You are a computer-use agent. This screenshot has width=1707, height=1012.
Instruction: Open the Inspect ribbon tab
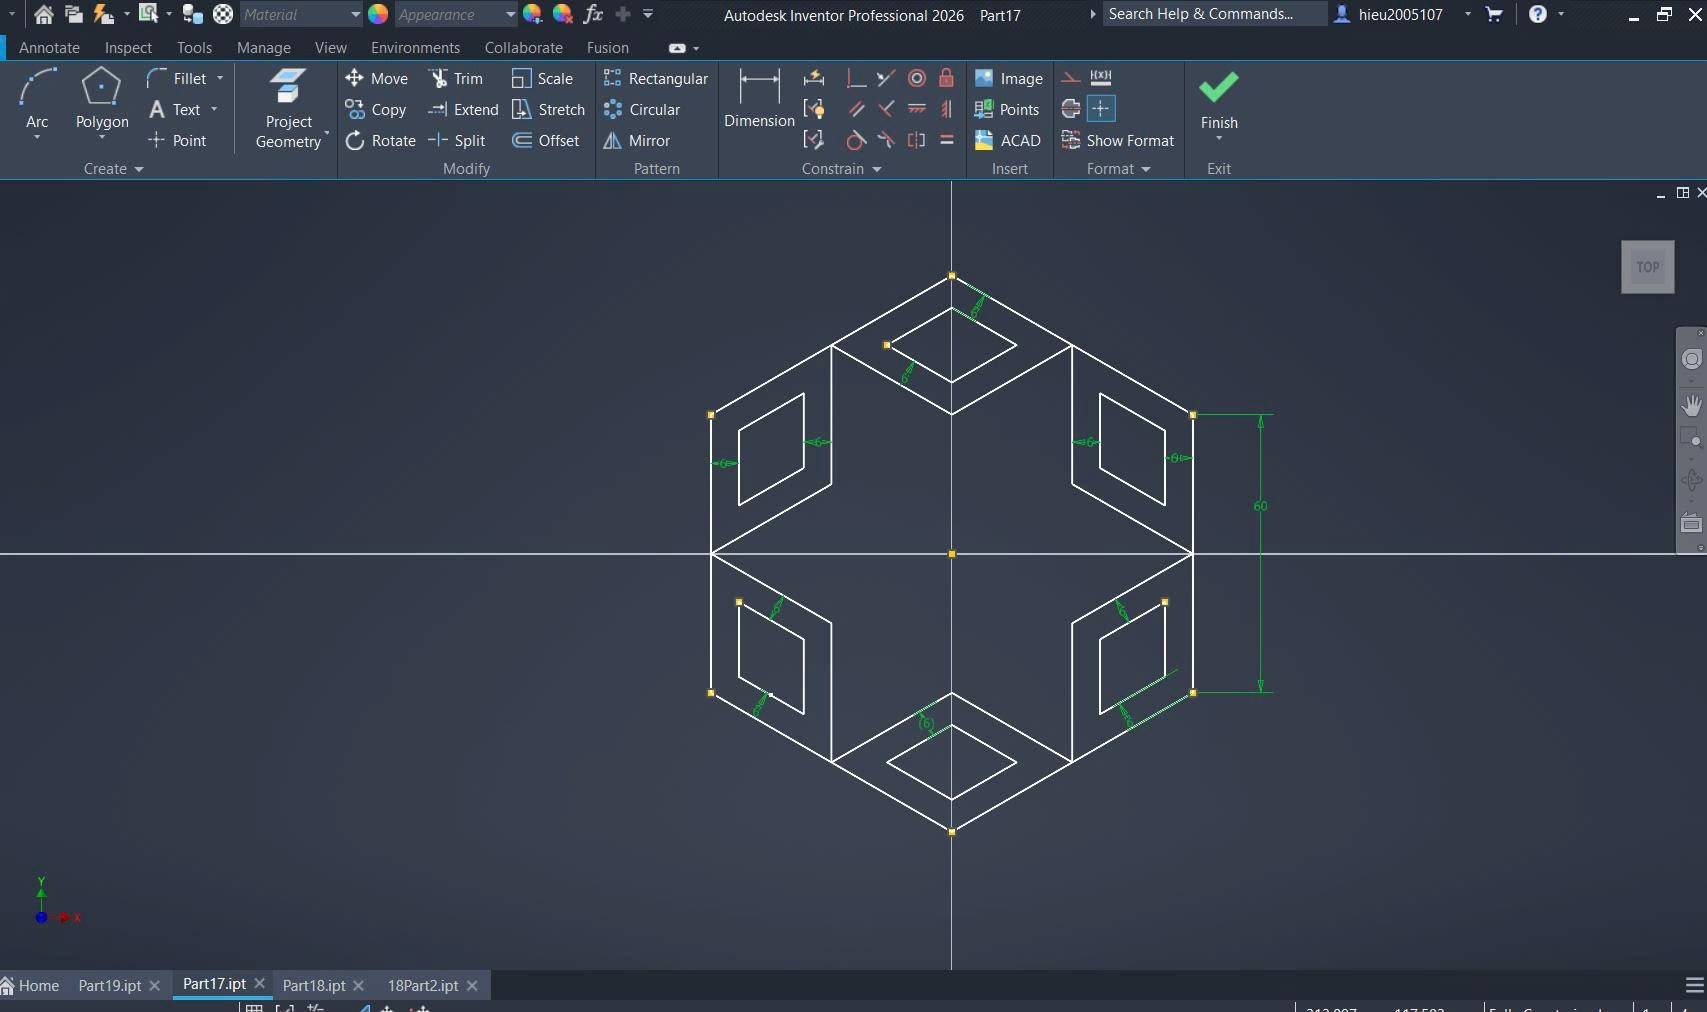coord(128,48)
